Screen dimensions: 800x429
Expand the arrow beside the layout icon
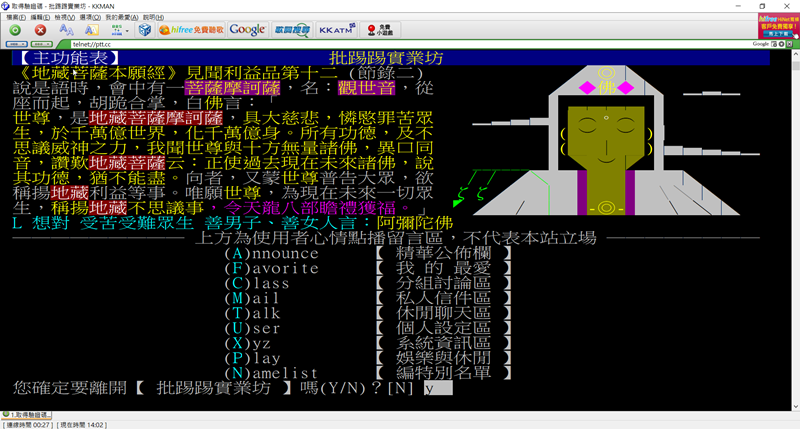point(127,31)
